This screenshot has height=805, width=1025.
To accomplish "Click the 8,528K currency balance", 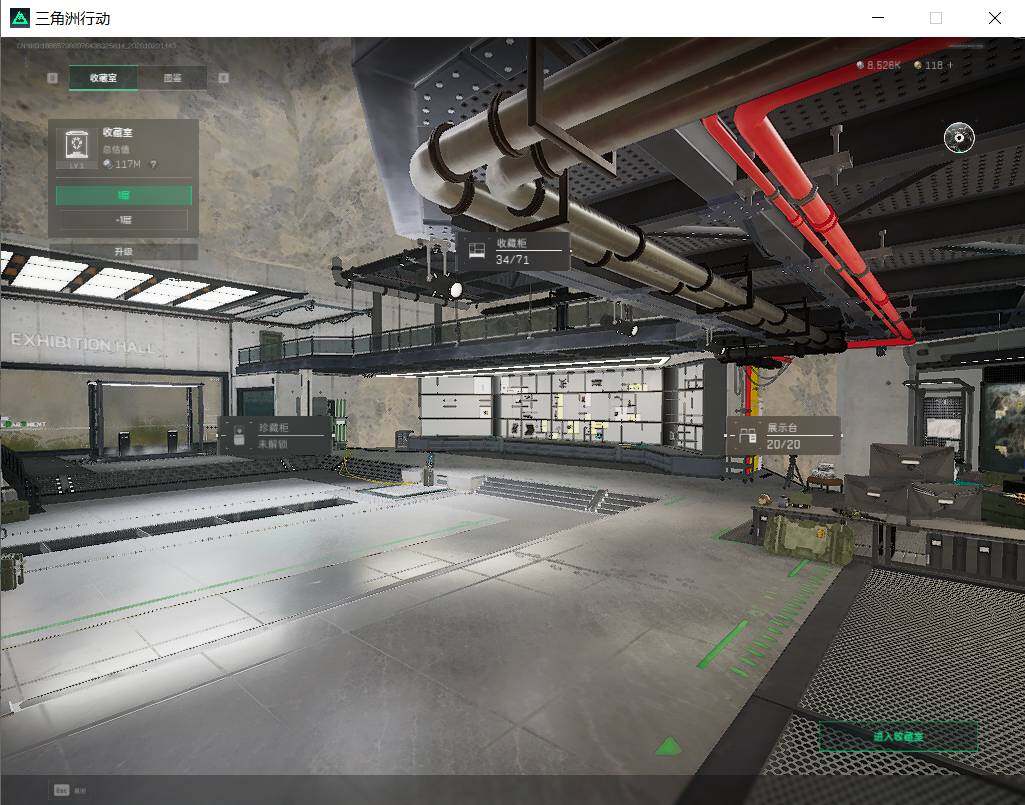I will click(x=879, y=65).
